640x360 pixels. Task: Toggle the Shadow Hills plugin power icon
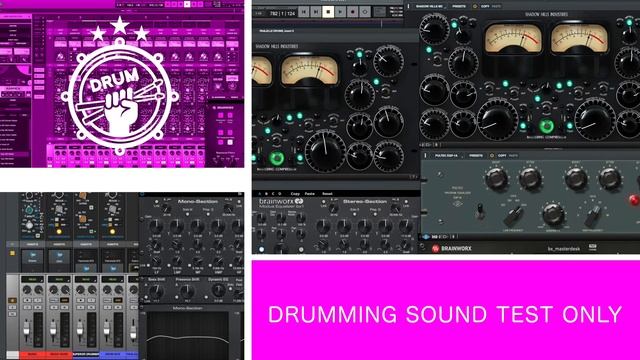coord(474,6)
